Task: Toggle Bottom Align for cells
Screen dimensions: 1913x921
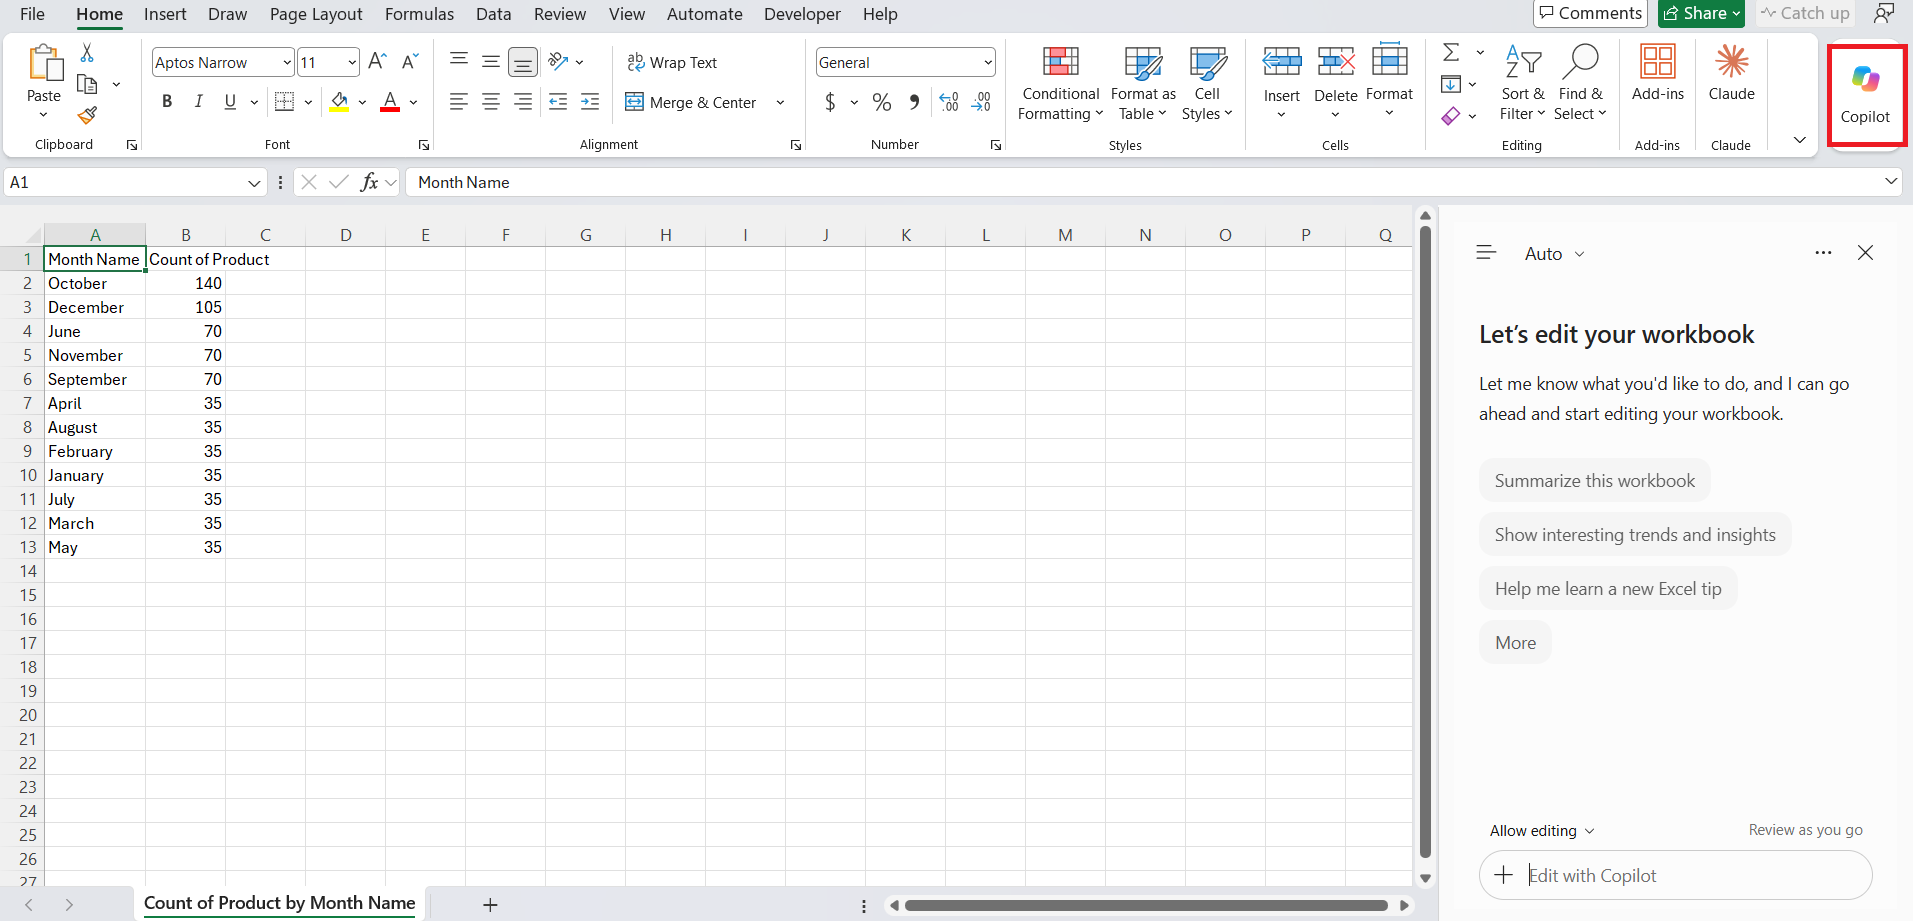Action: point(522,62)
